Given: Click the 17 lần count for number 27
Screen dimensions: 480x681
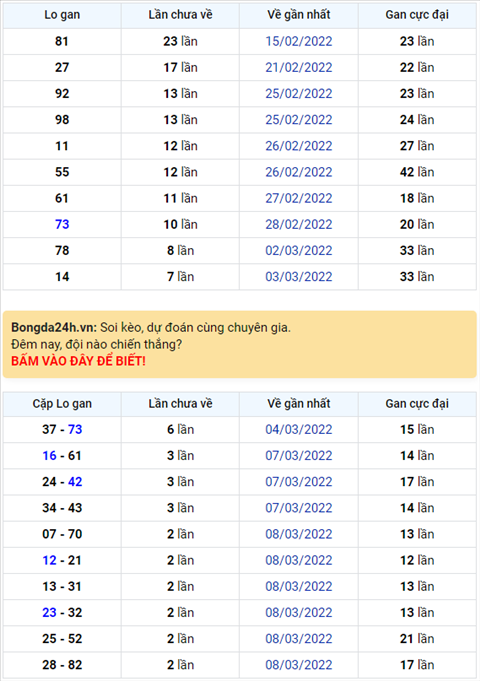Looking at the screenshot, I should tap(180, 67).
